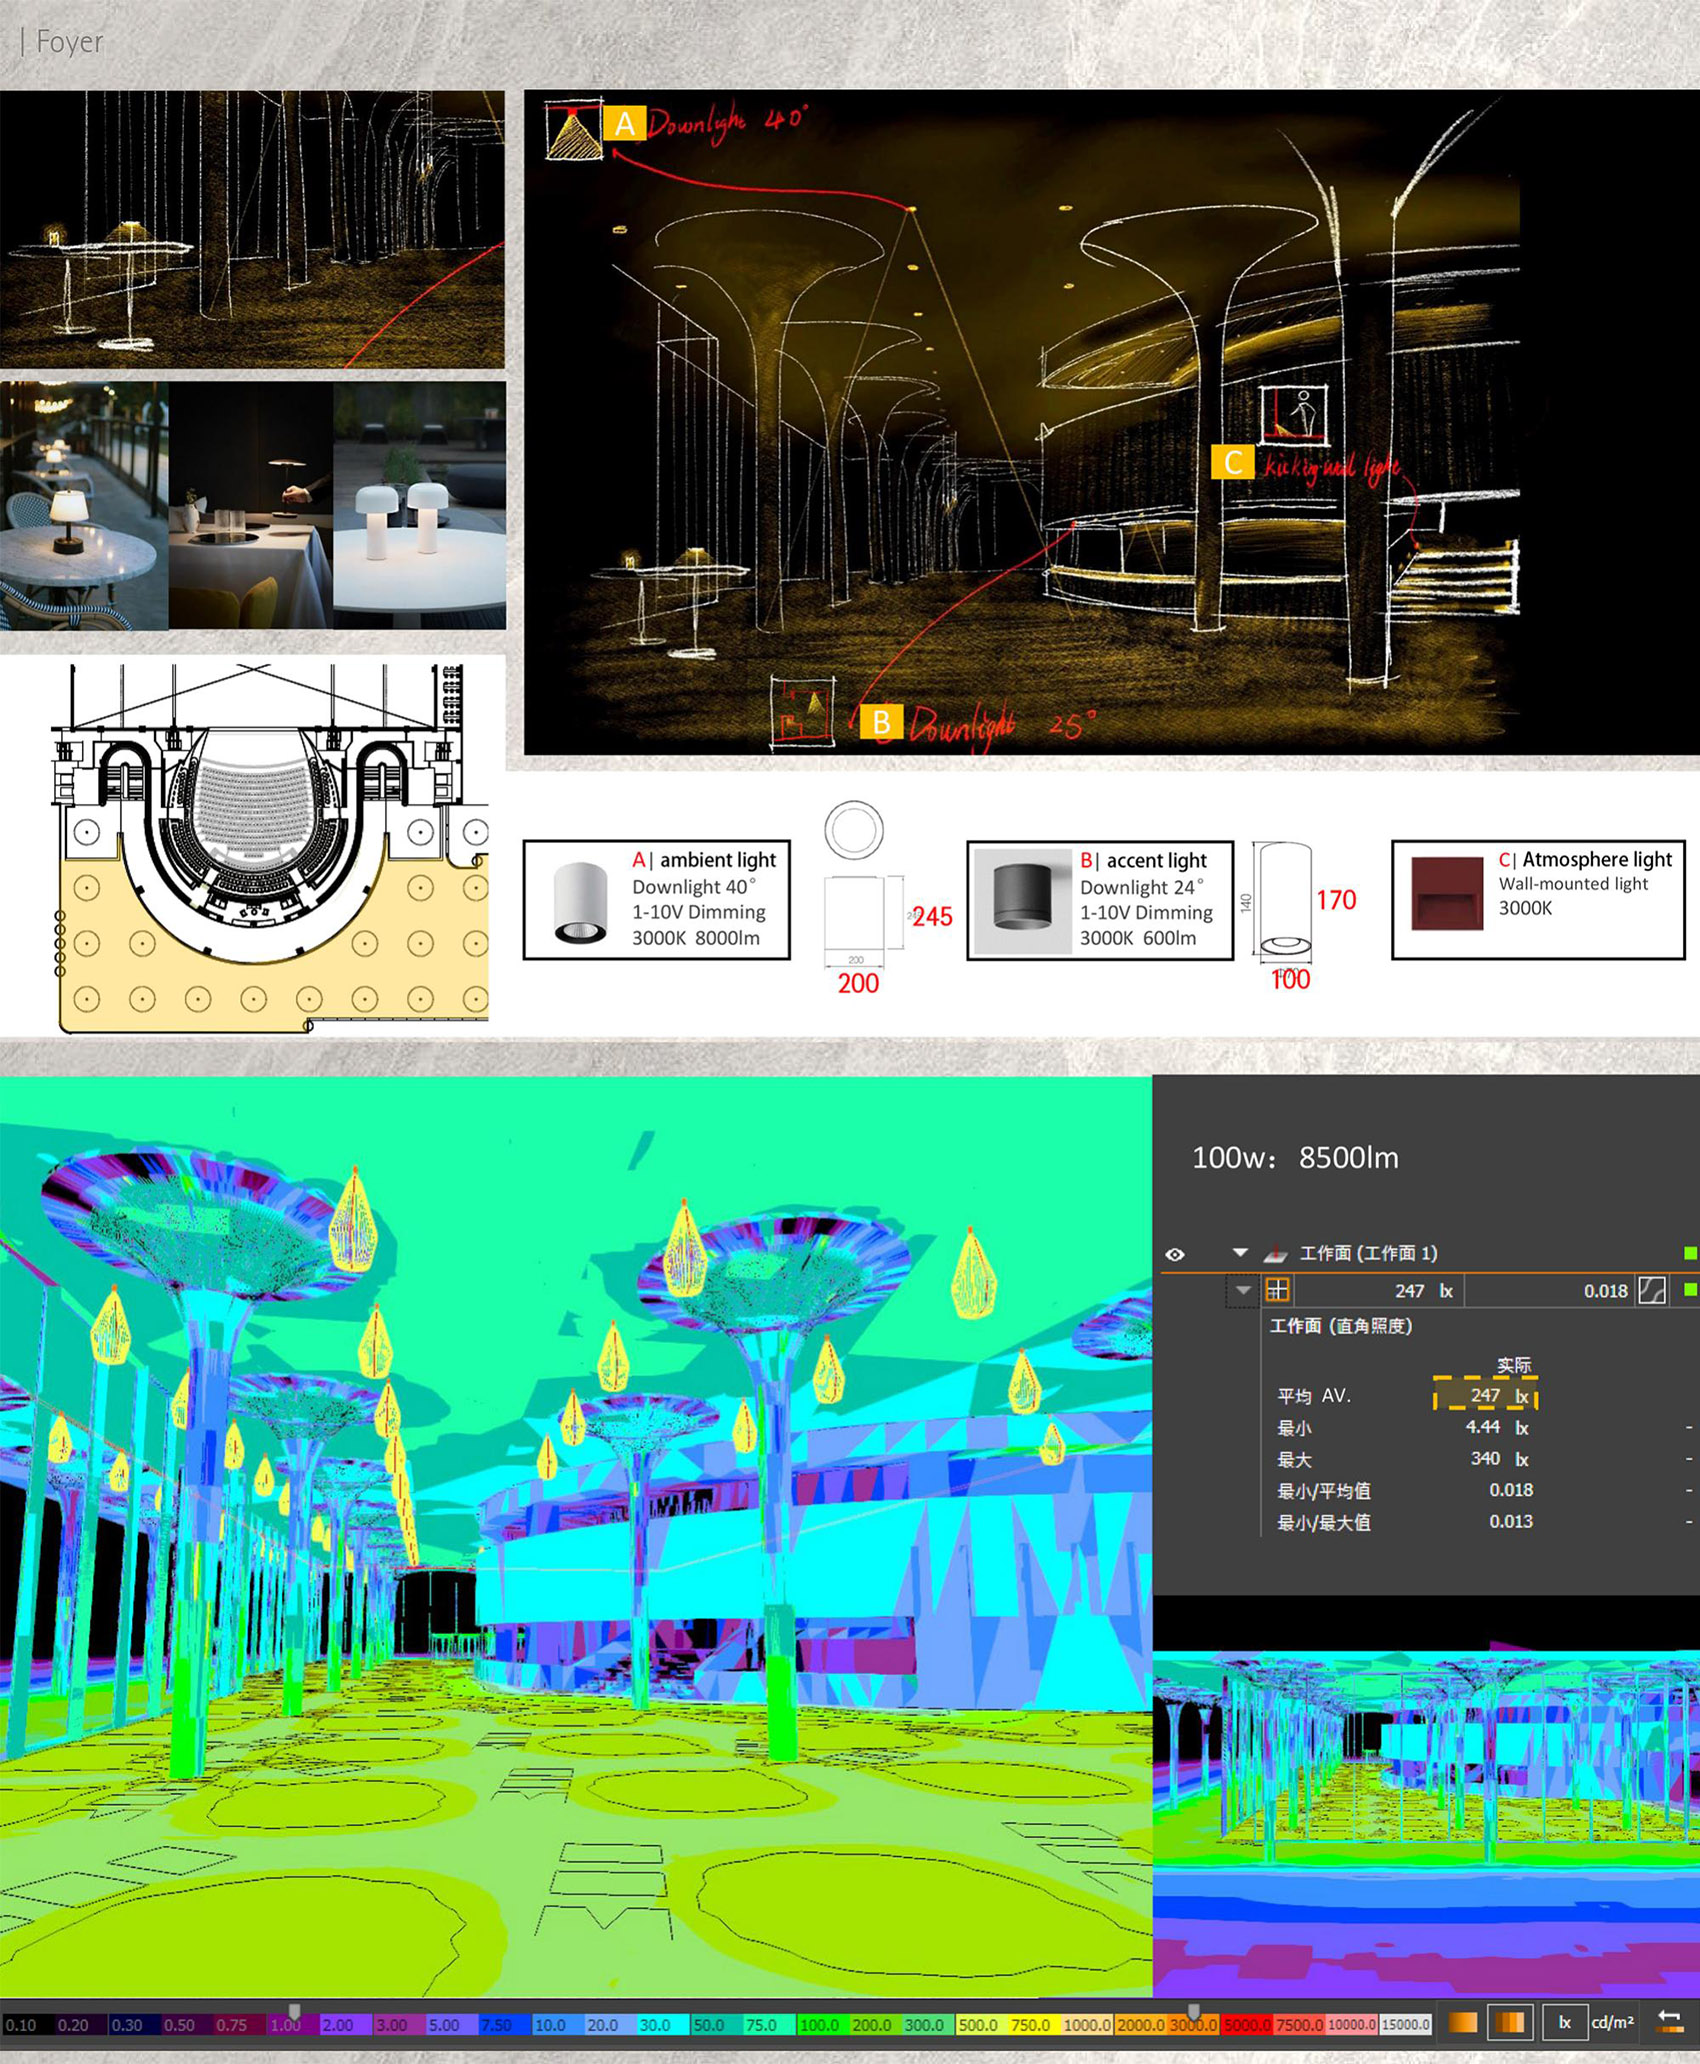Screen dimensions: 1700x2064
Task: Collapse the 工作面 (工作面 1) entry via its triangle
Action: click(1239, 1255)
